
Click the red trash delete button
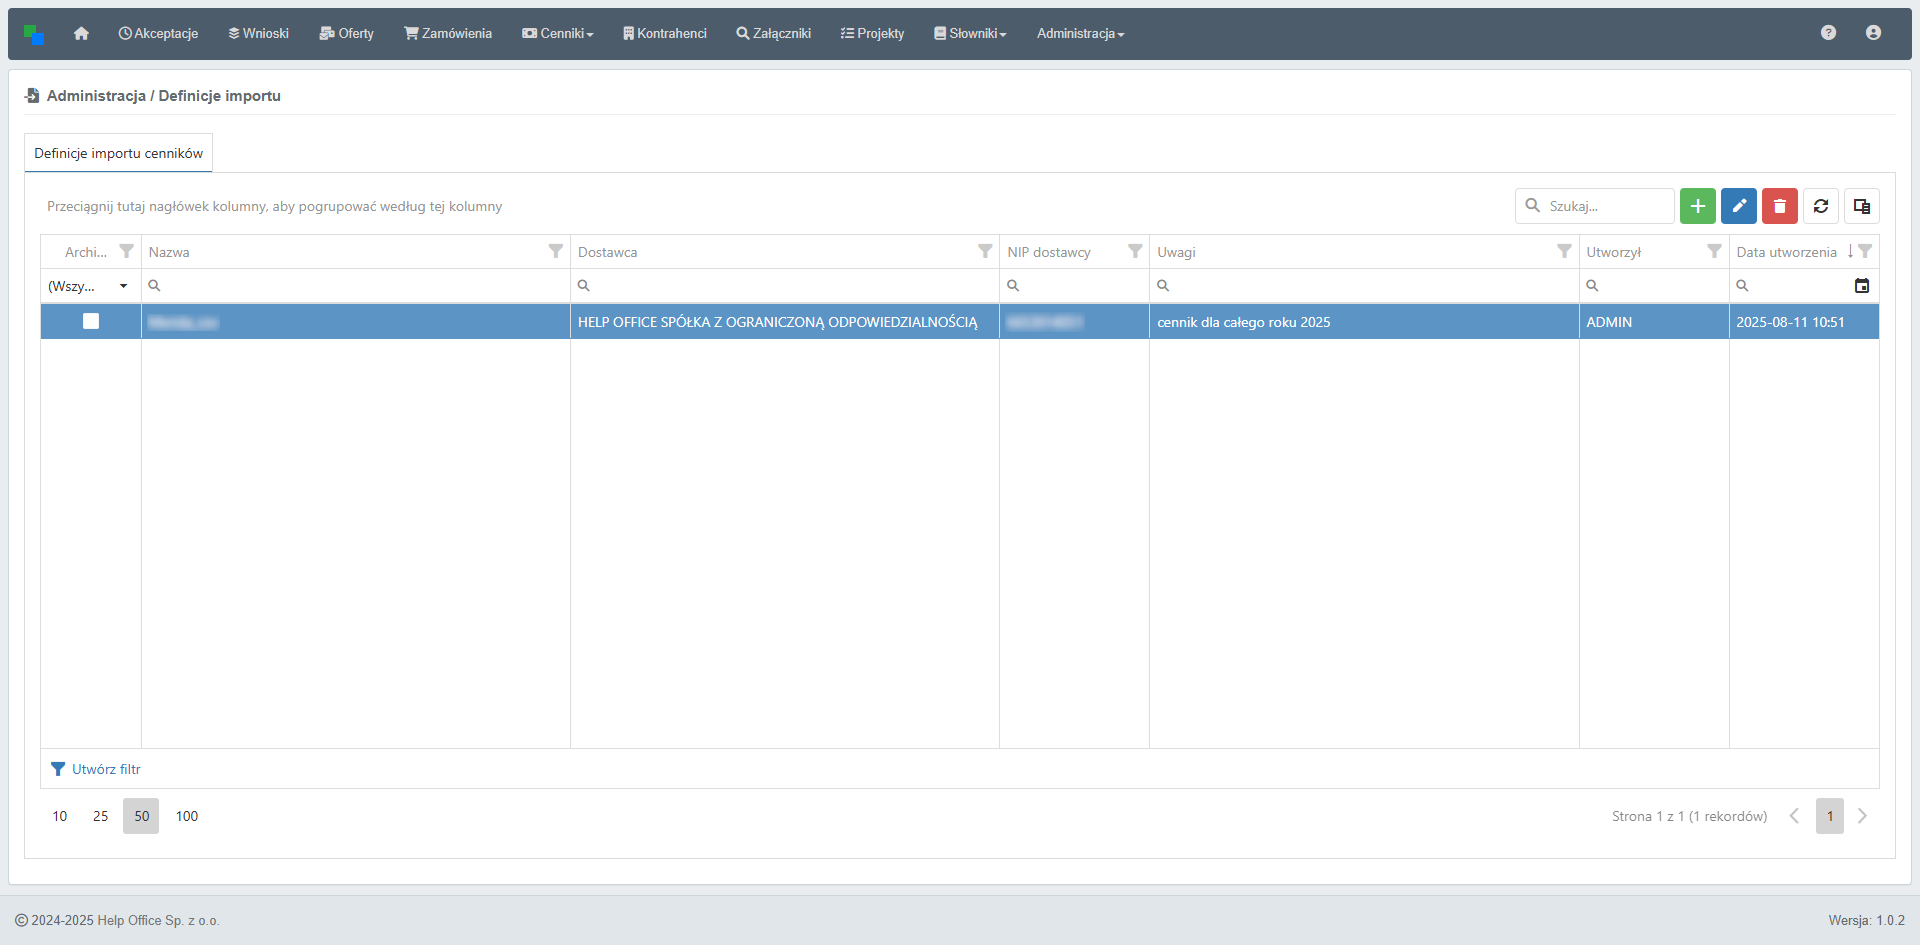tap(1780, 206)
